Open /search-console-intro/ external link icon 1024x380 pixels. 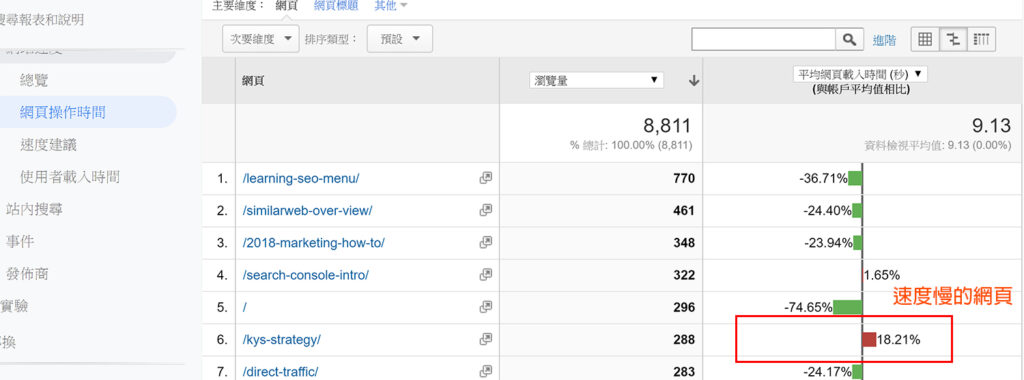click(485, 275)
